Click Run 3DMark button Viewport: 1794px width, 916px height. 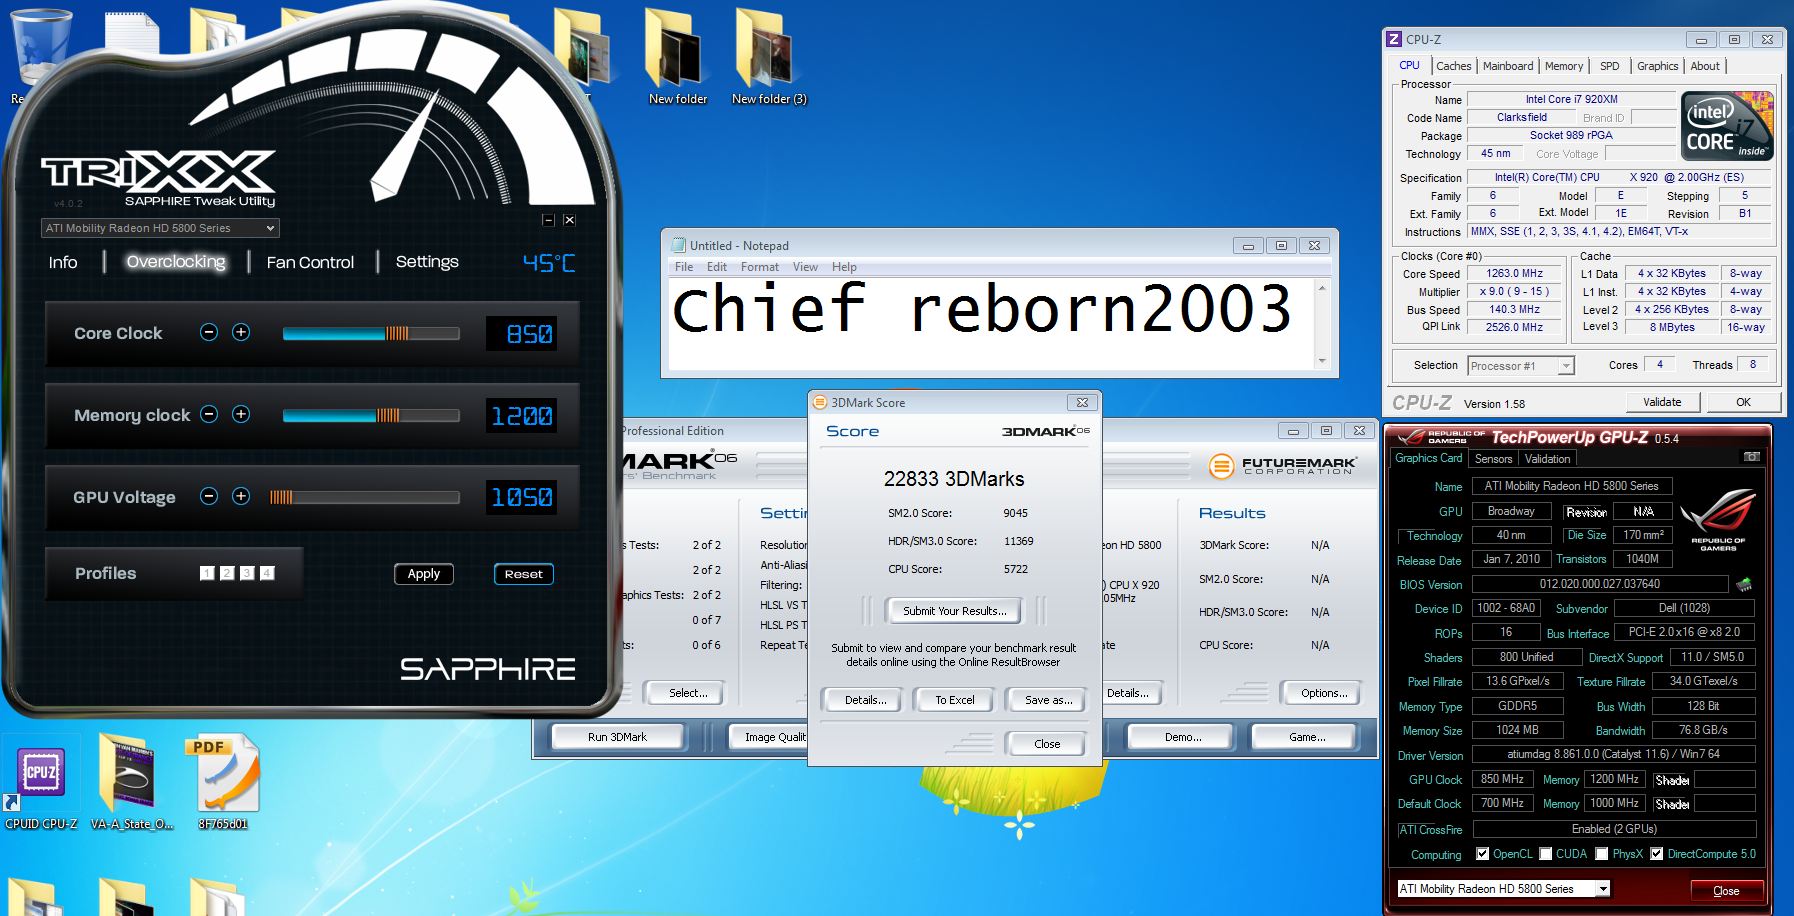click(x=617, y=737)
